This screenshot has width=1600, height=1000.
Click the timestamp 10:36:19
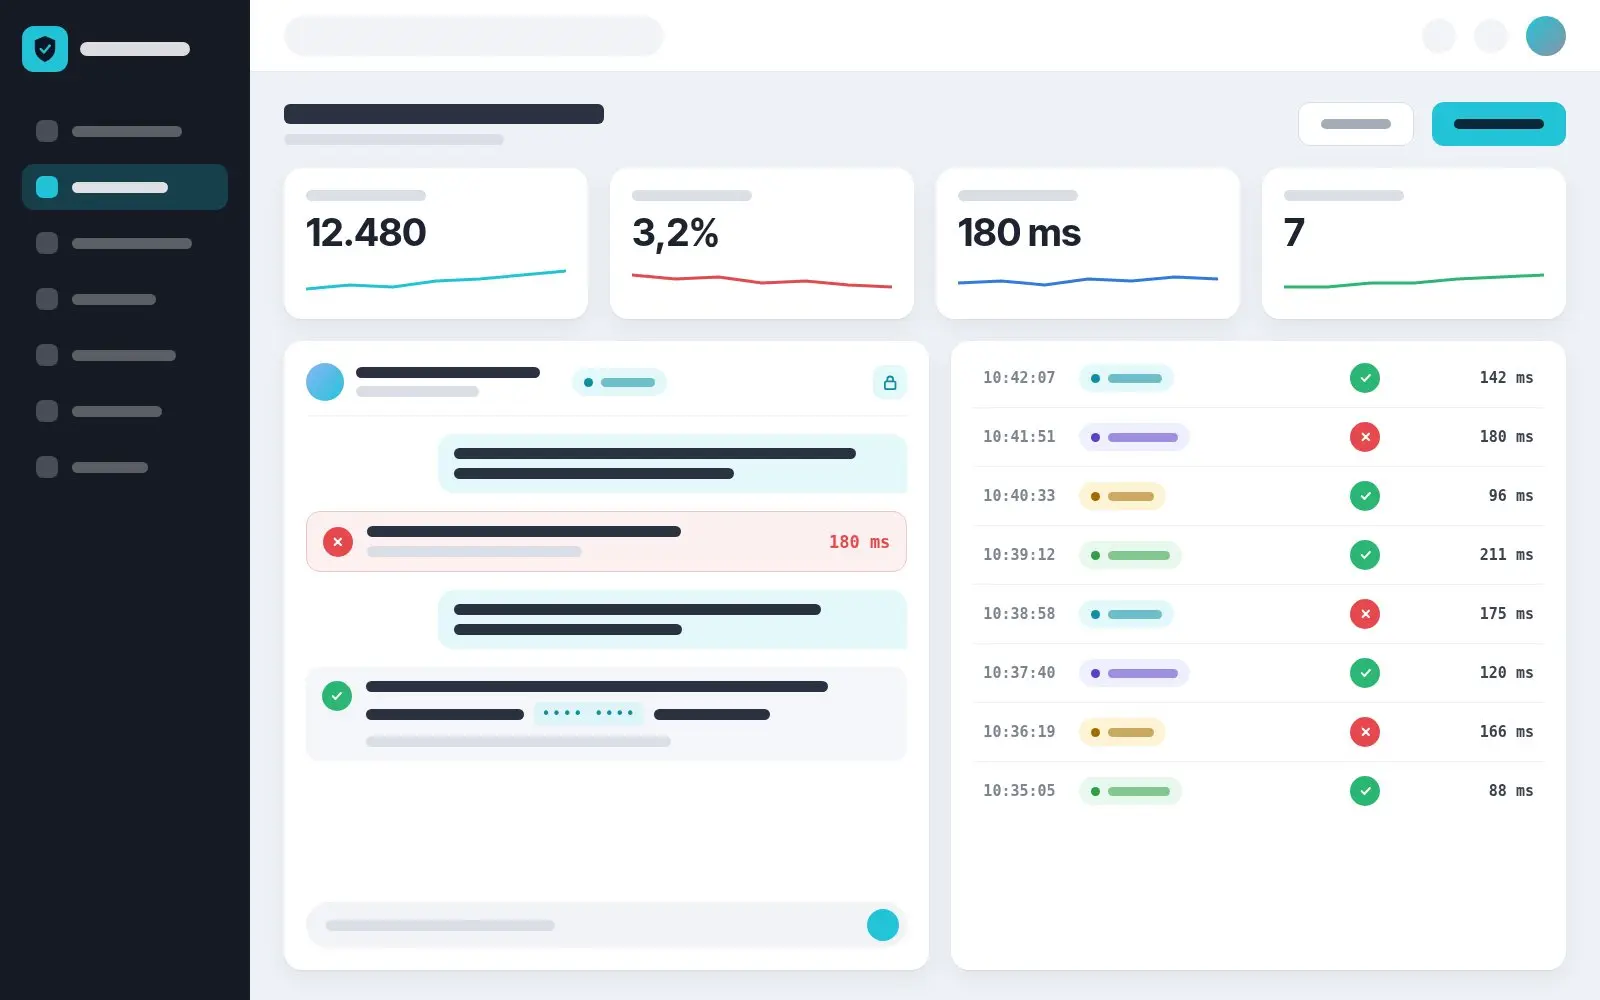coord(1019,732)
